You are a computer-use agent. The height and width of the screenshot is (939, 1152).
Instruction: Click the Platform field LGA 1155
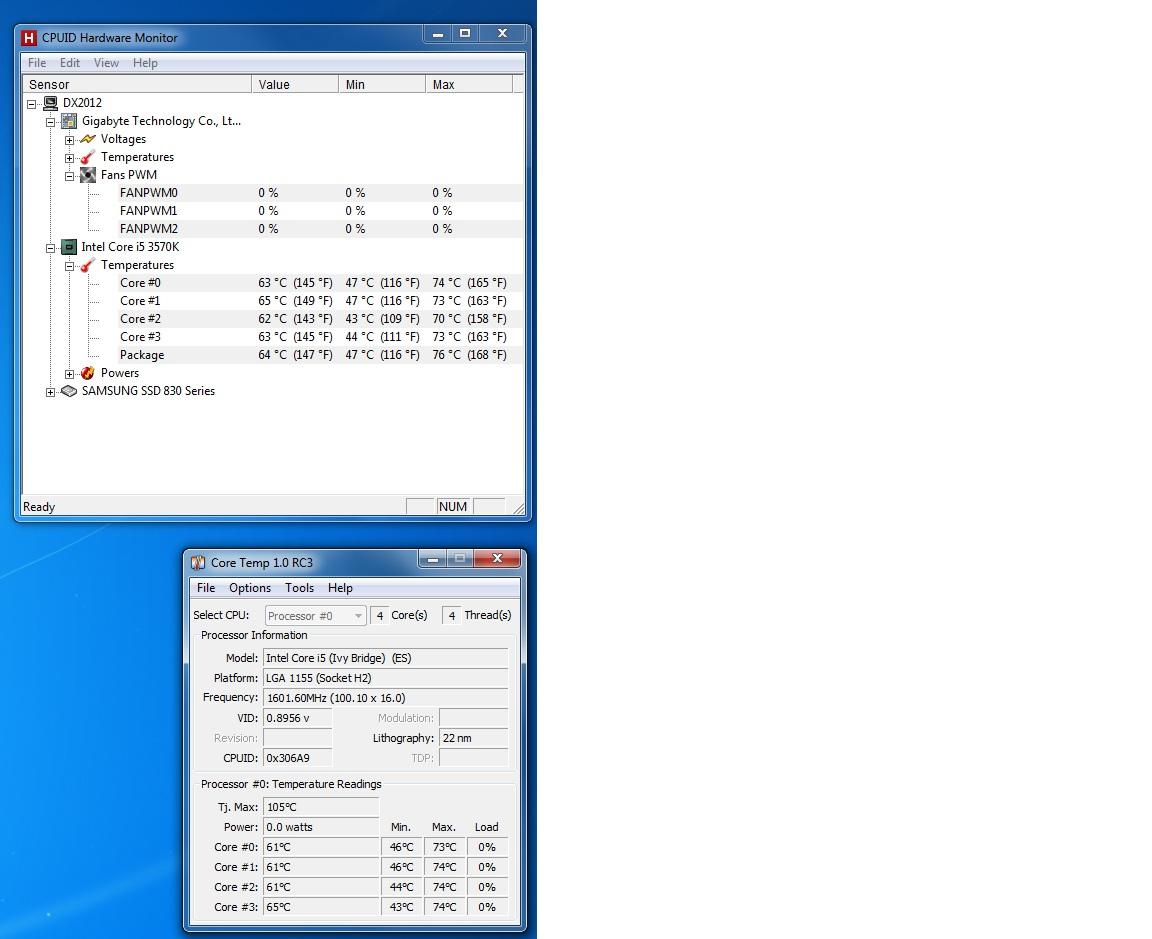(386, 678)
